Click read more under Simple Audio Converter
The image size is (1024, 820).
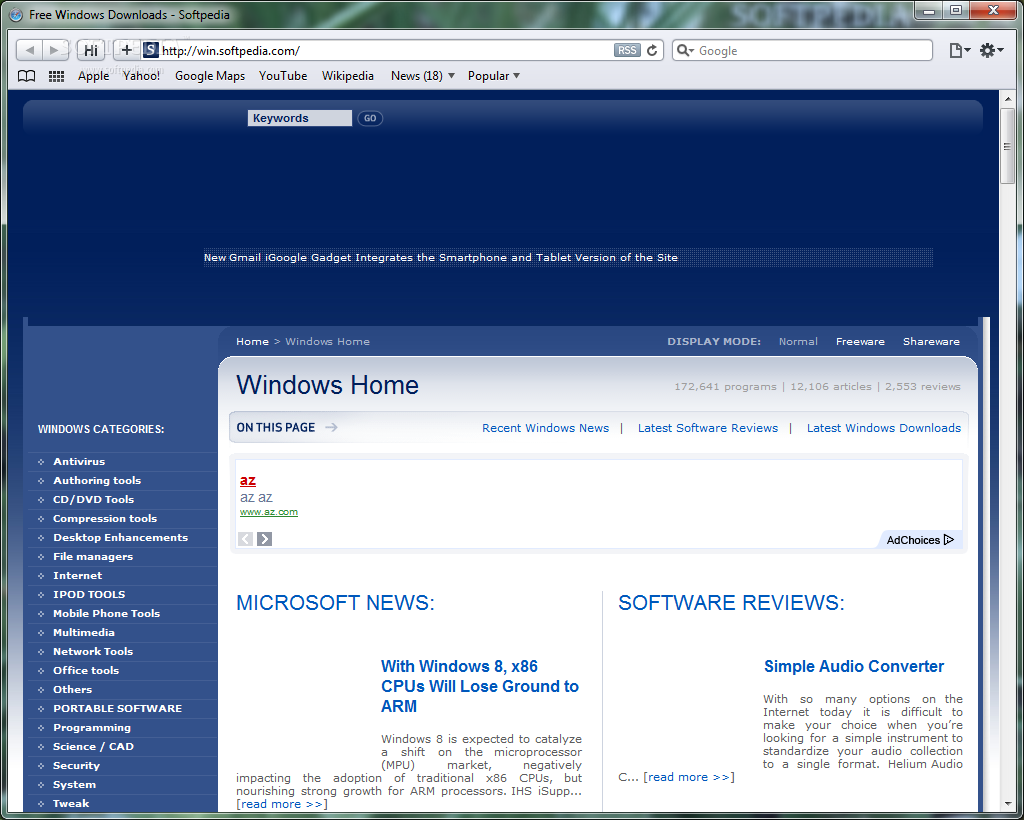pos(688,777)
